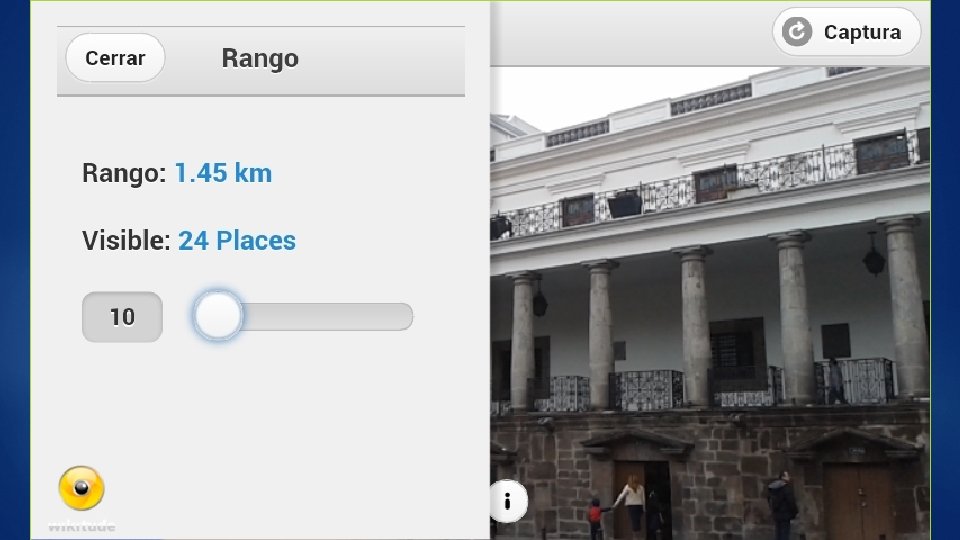
Task: Click the "Rango:" label text
Action: click(124, 173)
